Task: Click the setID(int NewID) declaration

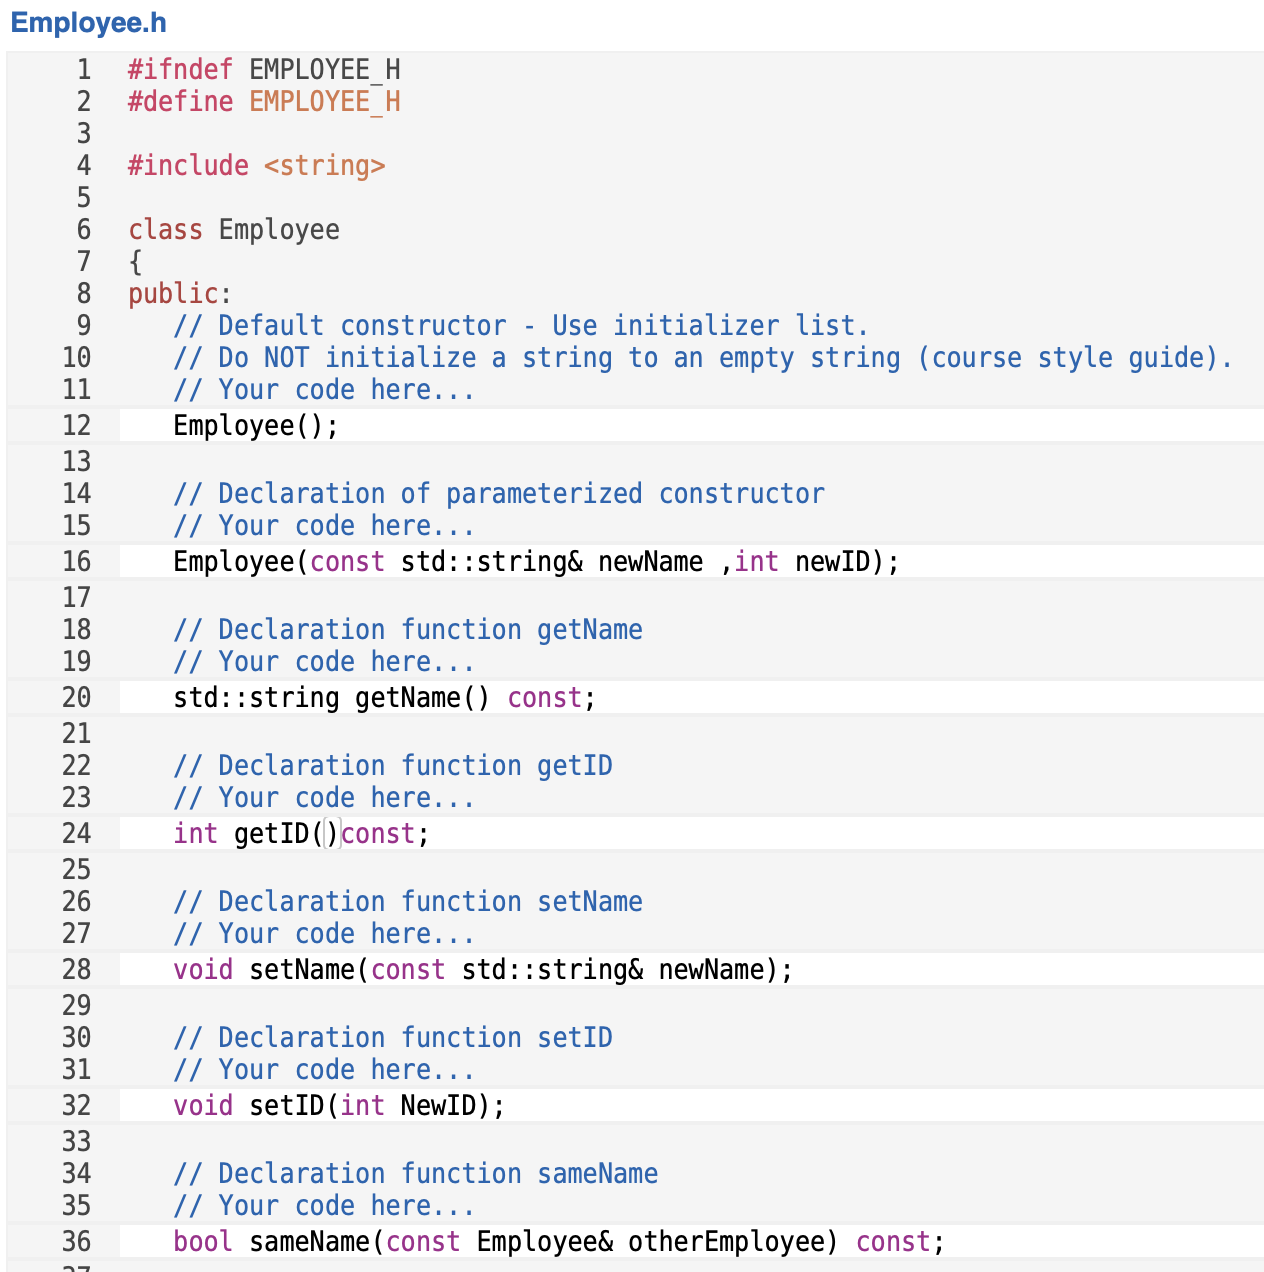Action: coord(337,1105)
